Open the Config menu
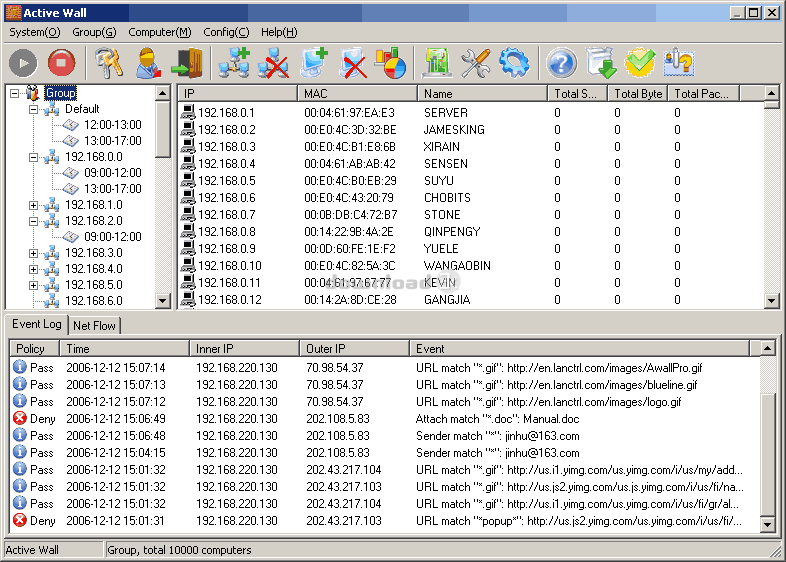 pos(226,32)
